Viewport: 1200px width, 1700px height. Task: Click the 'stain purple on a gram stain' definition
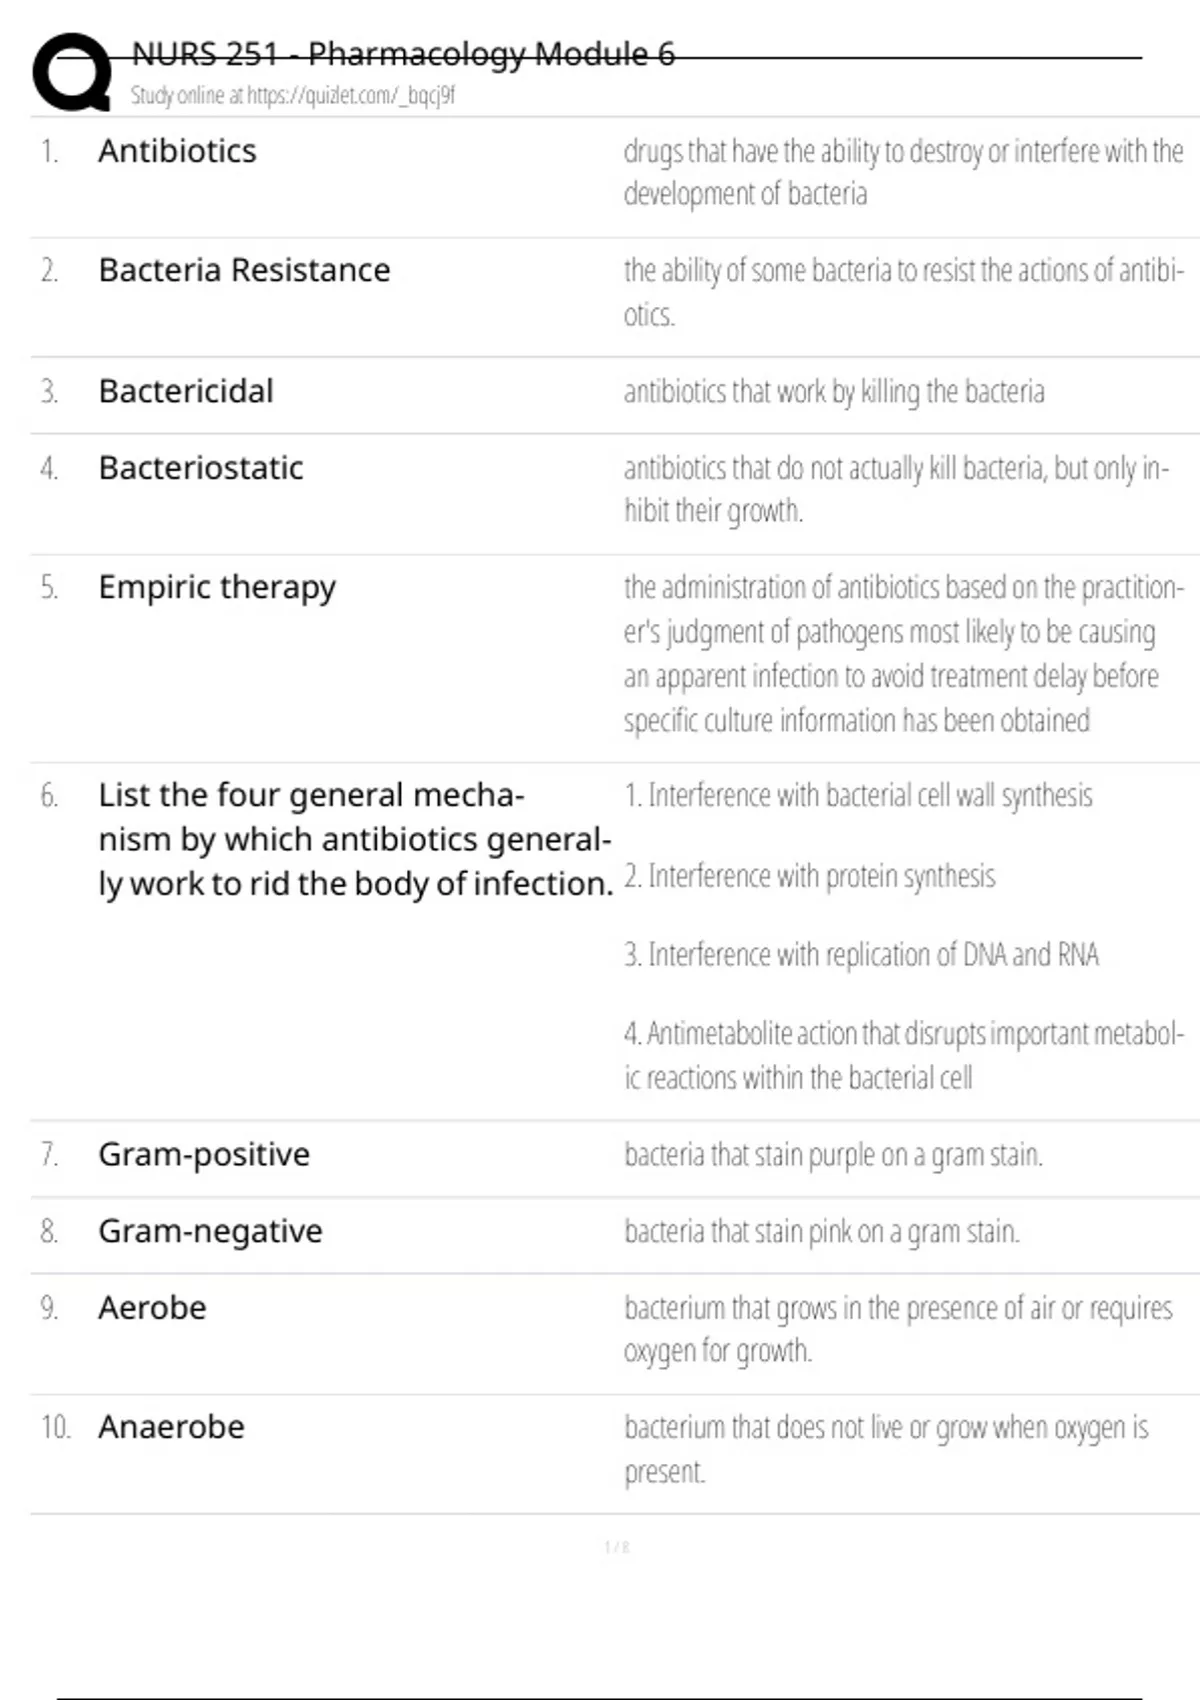point(833,1156)
